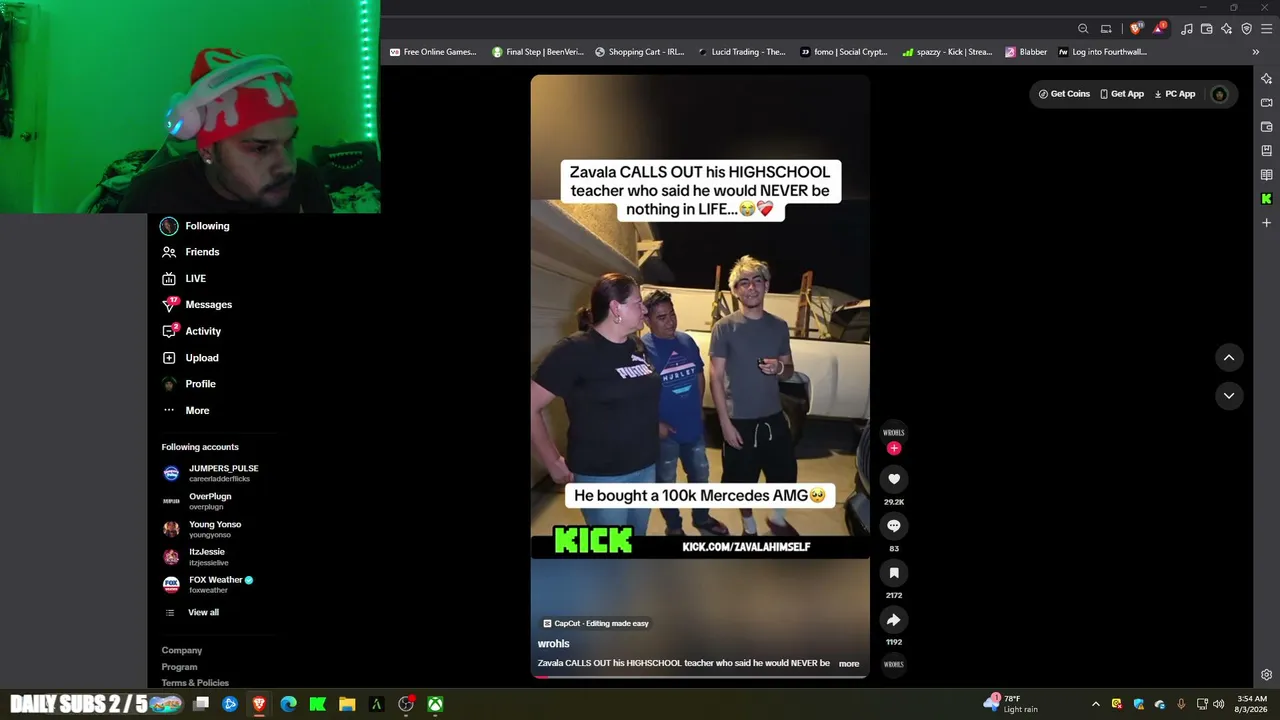Open the Kick icon in the browser sidebar

click(x=1266, y=199)
